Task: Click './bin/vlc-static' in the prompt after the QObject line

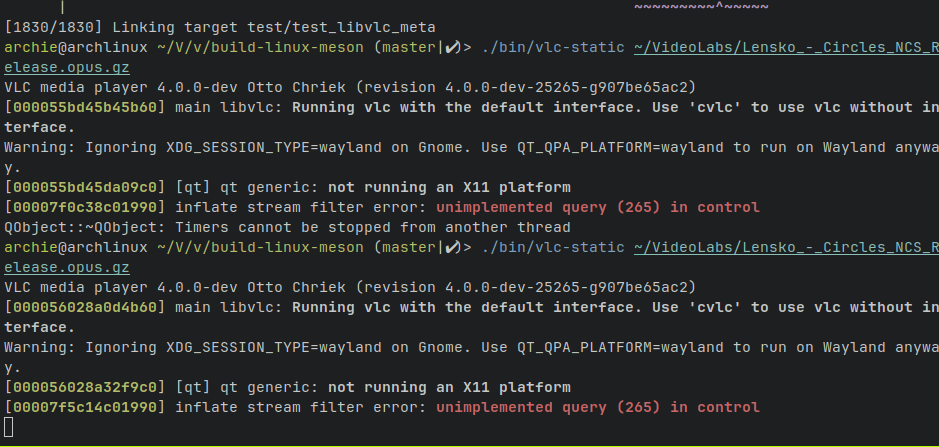Action: point(553,247)
